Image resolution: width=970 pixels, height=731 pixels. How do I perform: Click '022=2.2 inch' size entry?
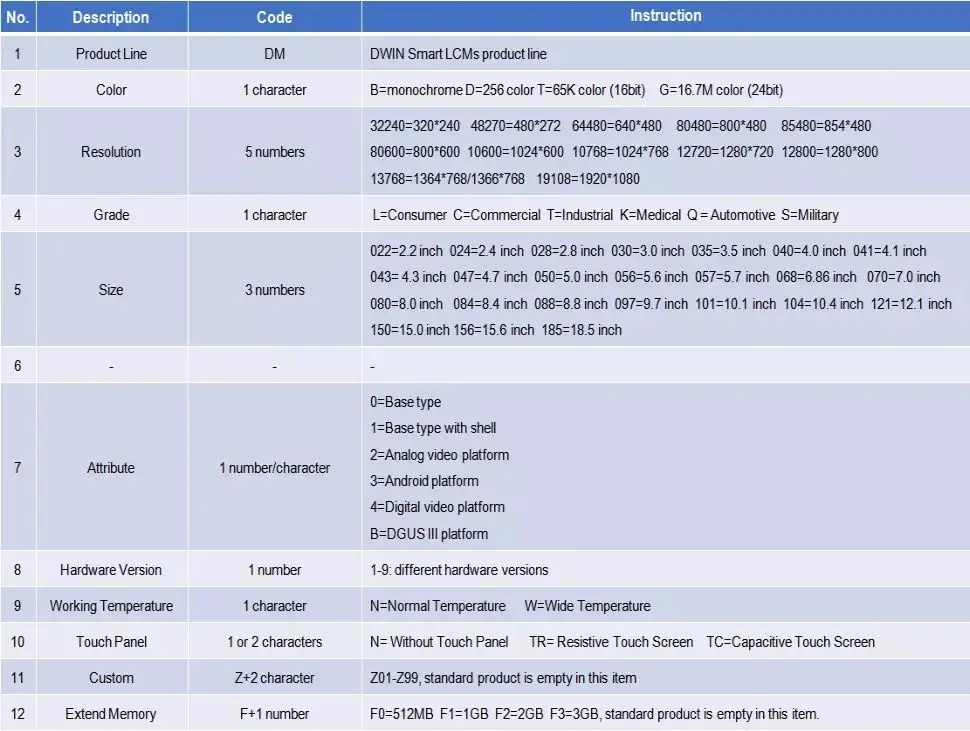coord(406,250)
